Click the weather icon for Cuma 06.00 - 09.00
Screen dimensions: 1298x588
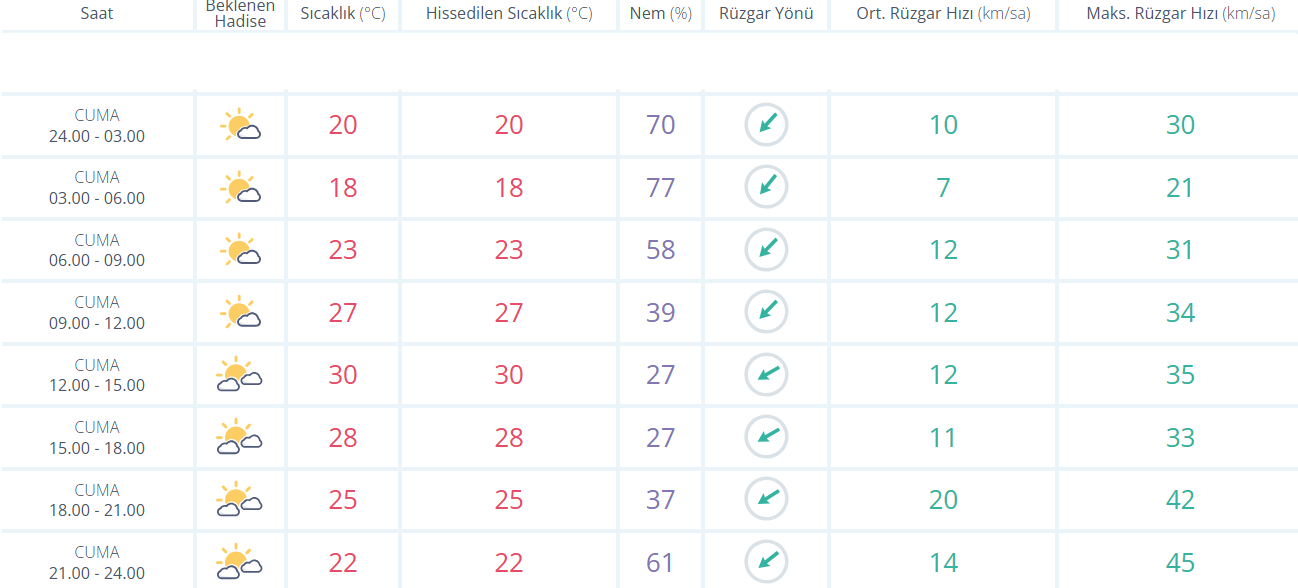point(241,250)
